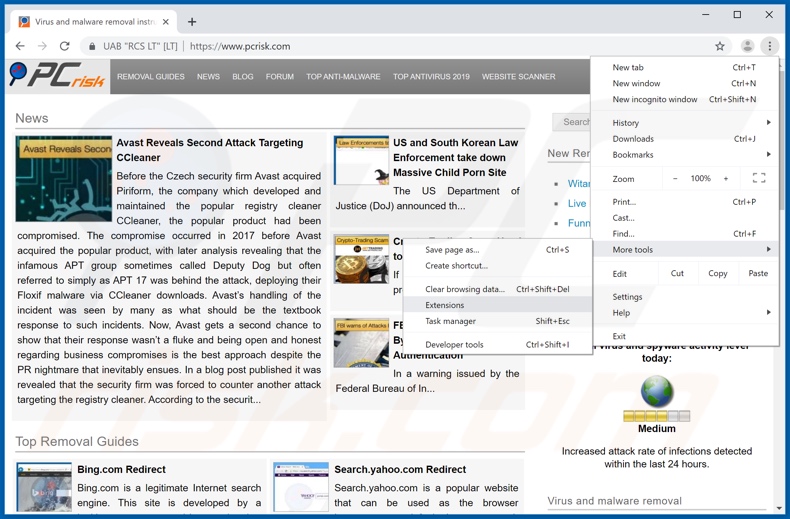Select New window menu entry

(x=684, y=83)
